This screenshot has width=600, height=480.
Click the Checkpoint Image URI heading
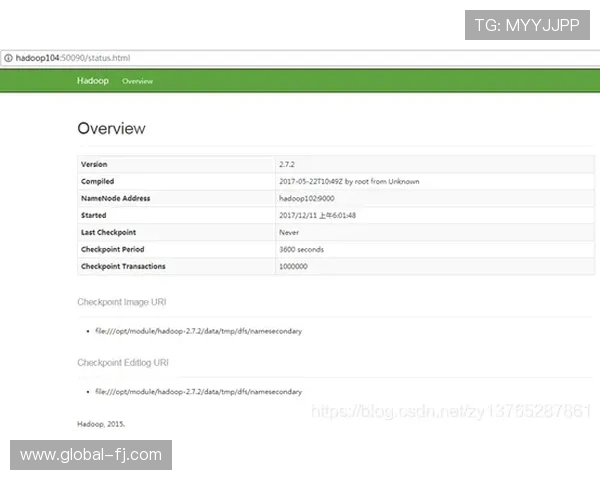point(122,301)
